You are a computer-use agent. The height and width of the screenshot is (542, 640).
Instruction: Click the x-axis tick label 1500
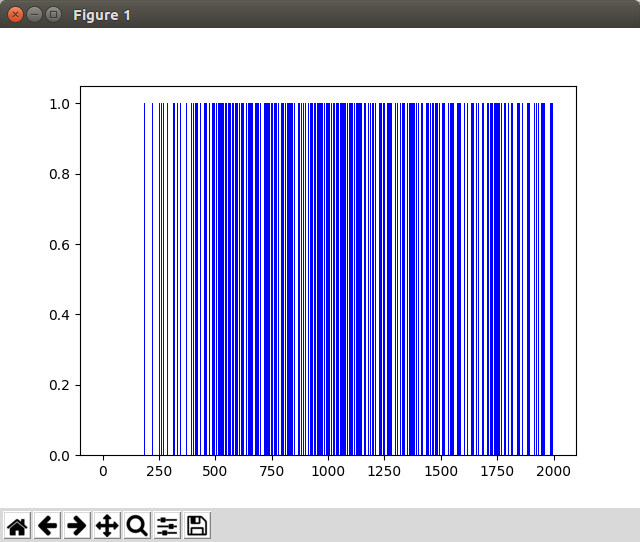coord(441,471)
